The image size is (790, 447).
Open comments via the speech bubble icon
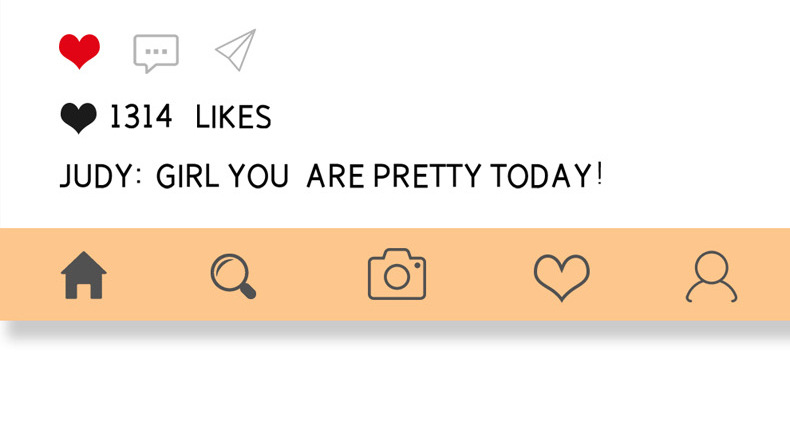click(x=156, y=52)
